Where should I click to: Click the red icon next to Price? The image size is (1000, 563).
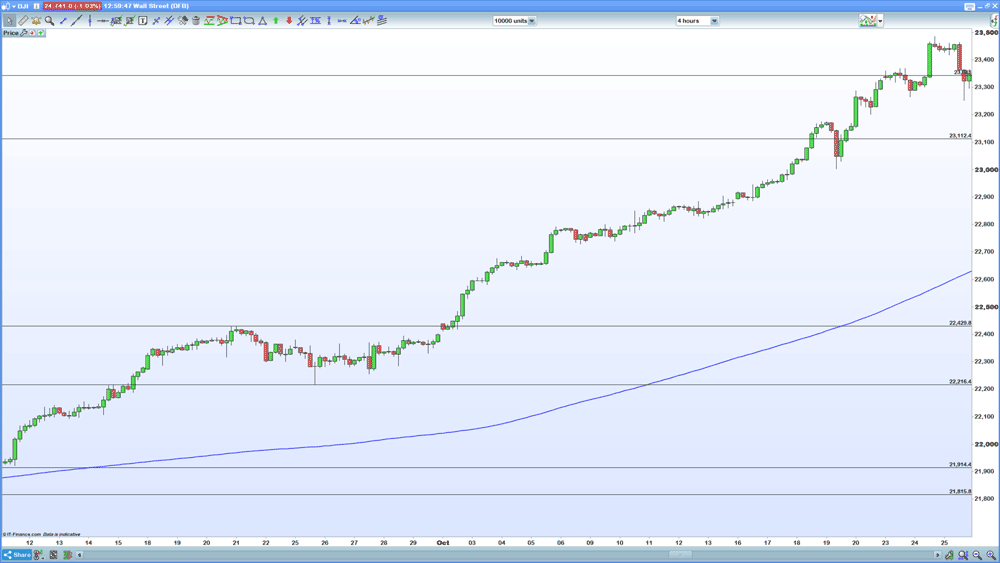click(32, 33)
